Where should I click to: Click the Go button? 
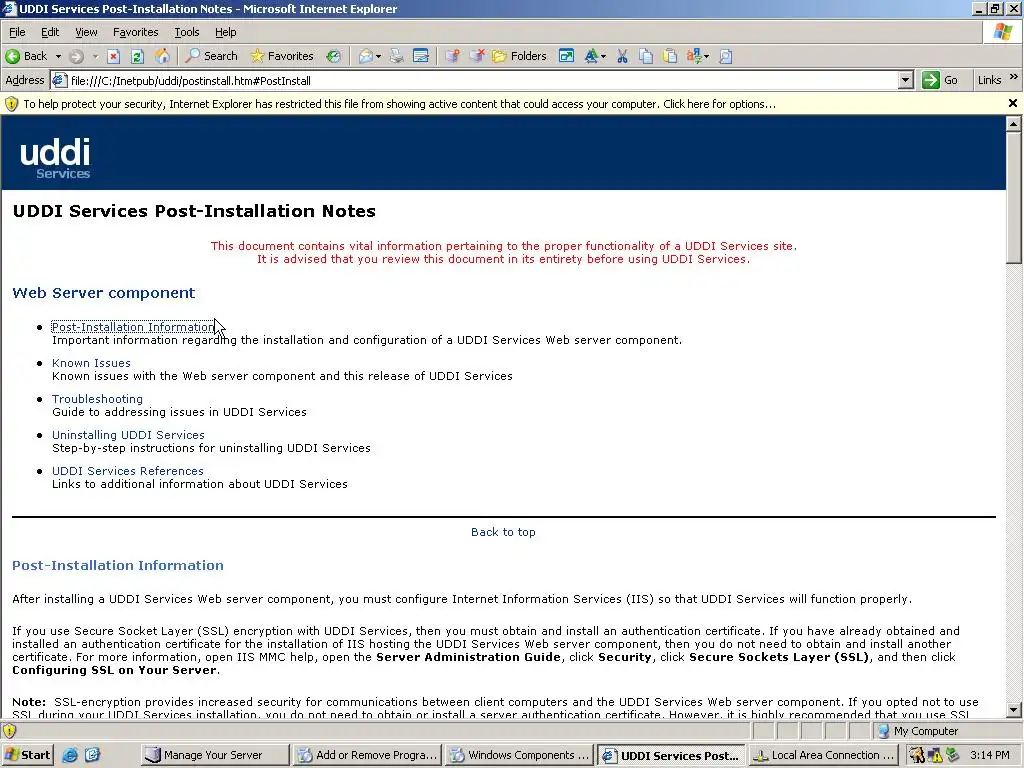[940, 80]
